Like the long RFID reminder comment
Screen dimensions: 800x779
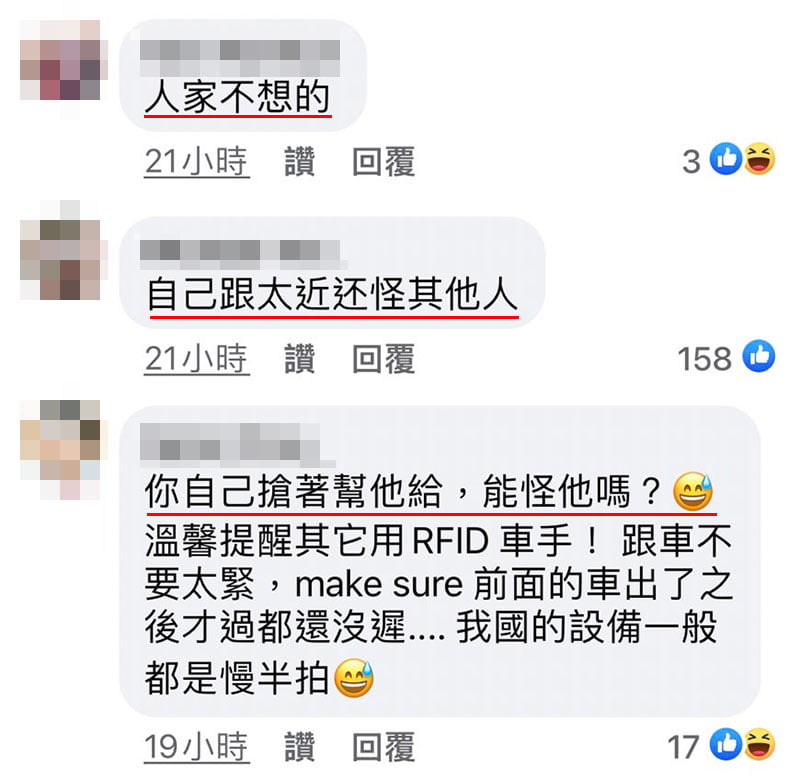coord(299,746)
